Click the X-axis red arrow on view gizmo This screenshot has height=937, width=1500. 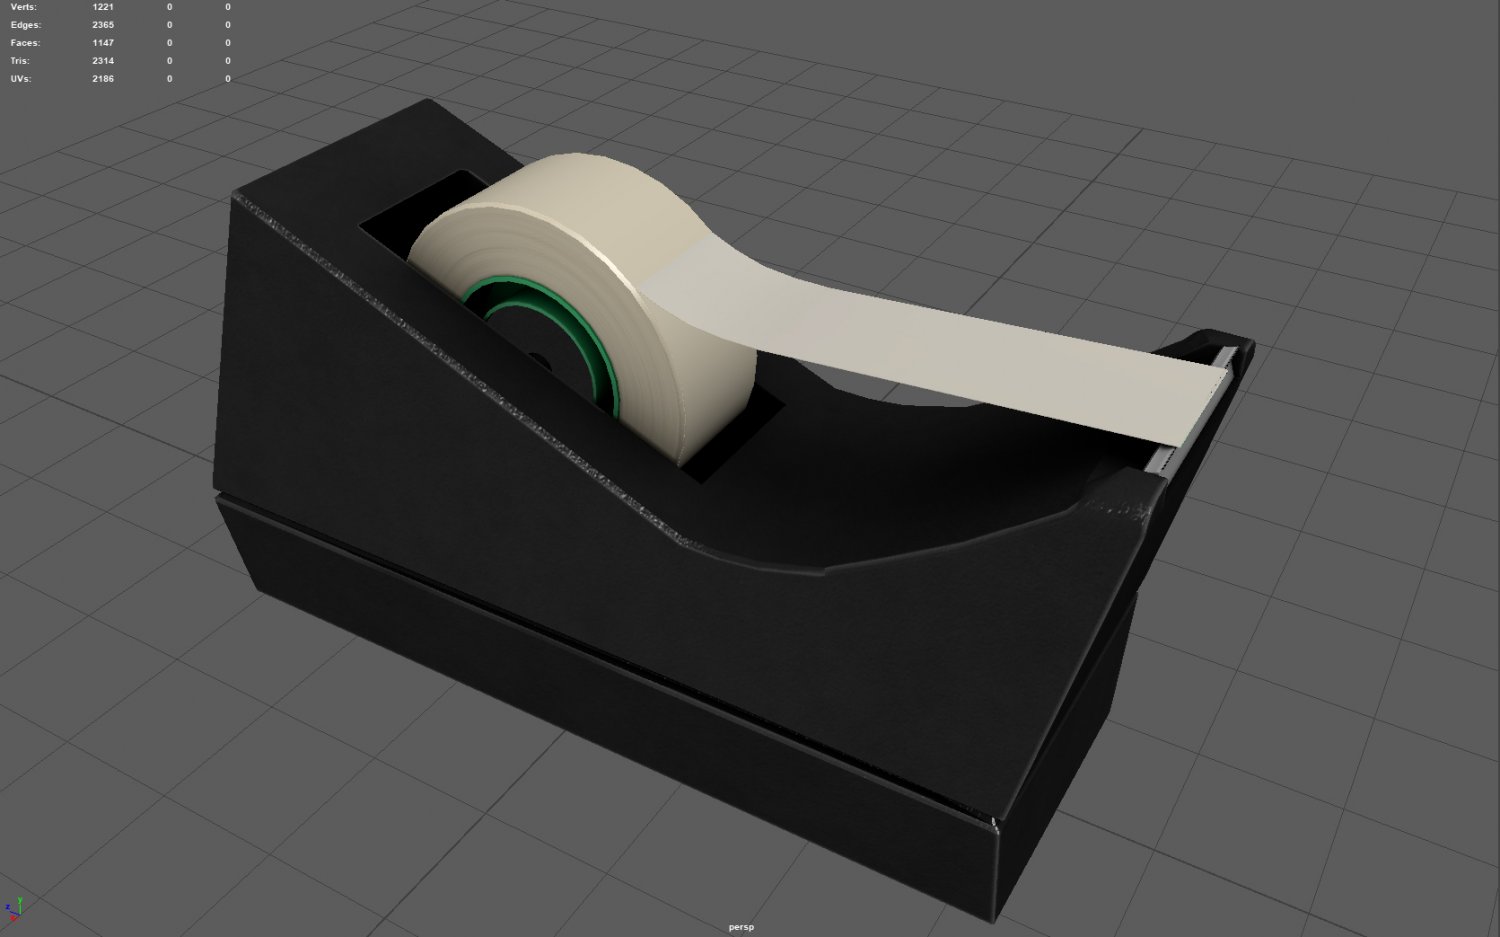[13, 918]
